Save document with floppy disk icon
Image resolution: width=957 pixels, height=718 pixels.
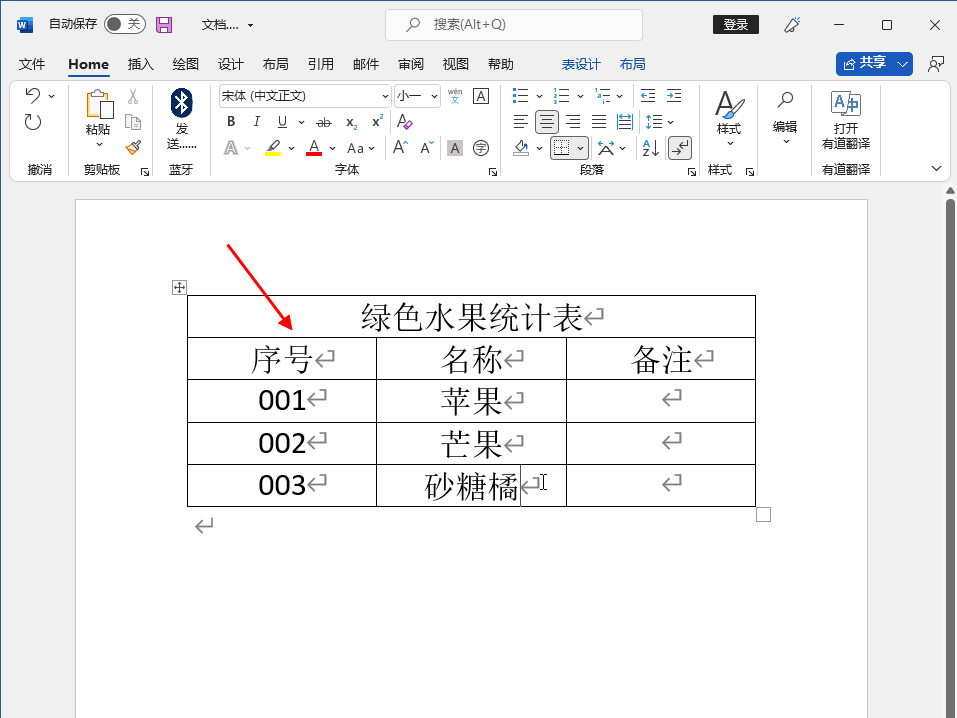[164, 24]
